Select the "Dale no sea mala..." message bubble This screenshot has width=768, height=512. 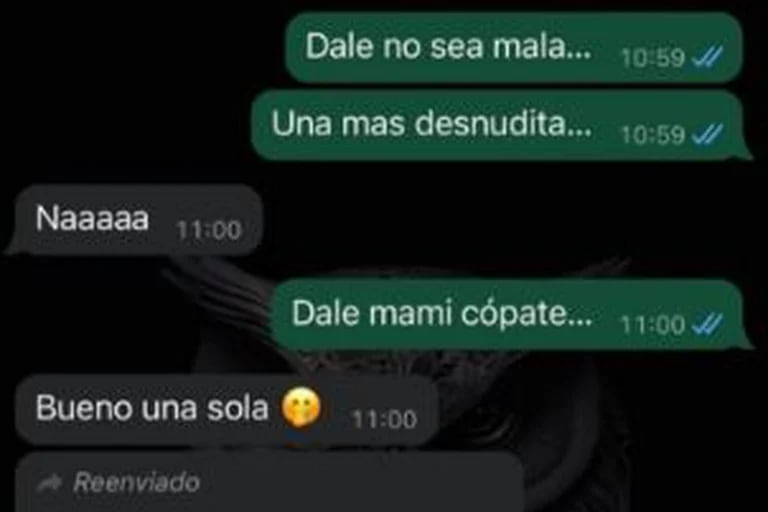(514, 48)
